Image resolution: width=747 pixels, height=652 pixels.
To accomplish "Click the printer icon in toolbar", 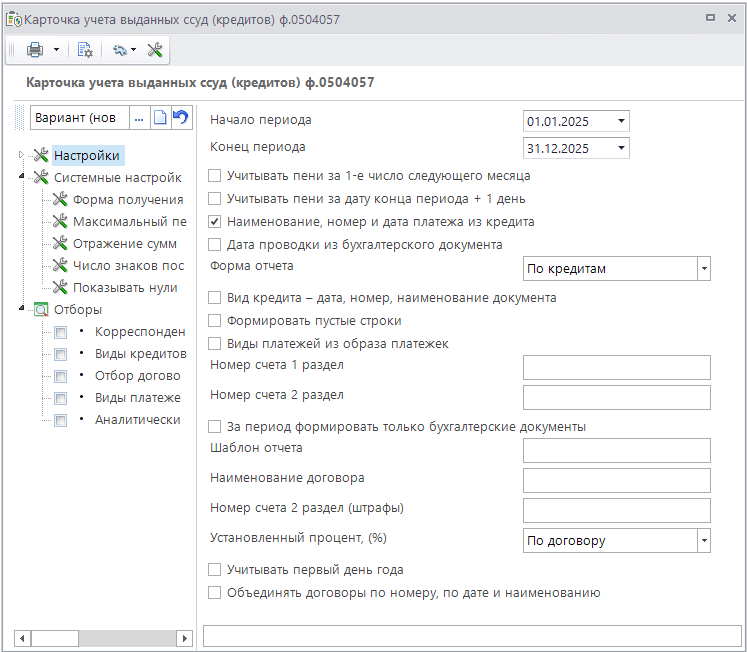I will tap(35, 50).
